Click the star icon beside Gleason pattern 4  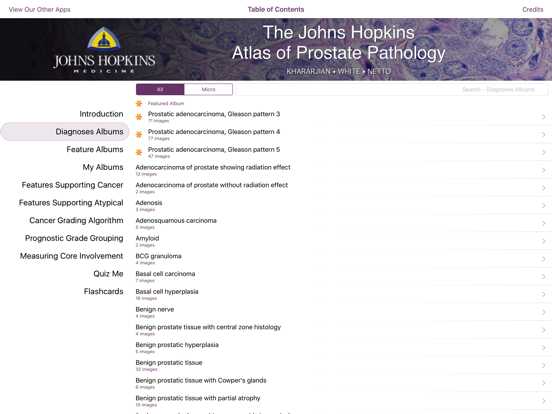139,134
